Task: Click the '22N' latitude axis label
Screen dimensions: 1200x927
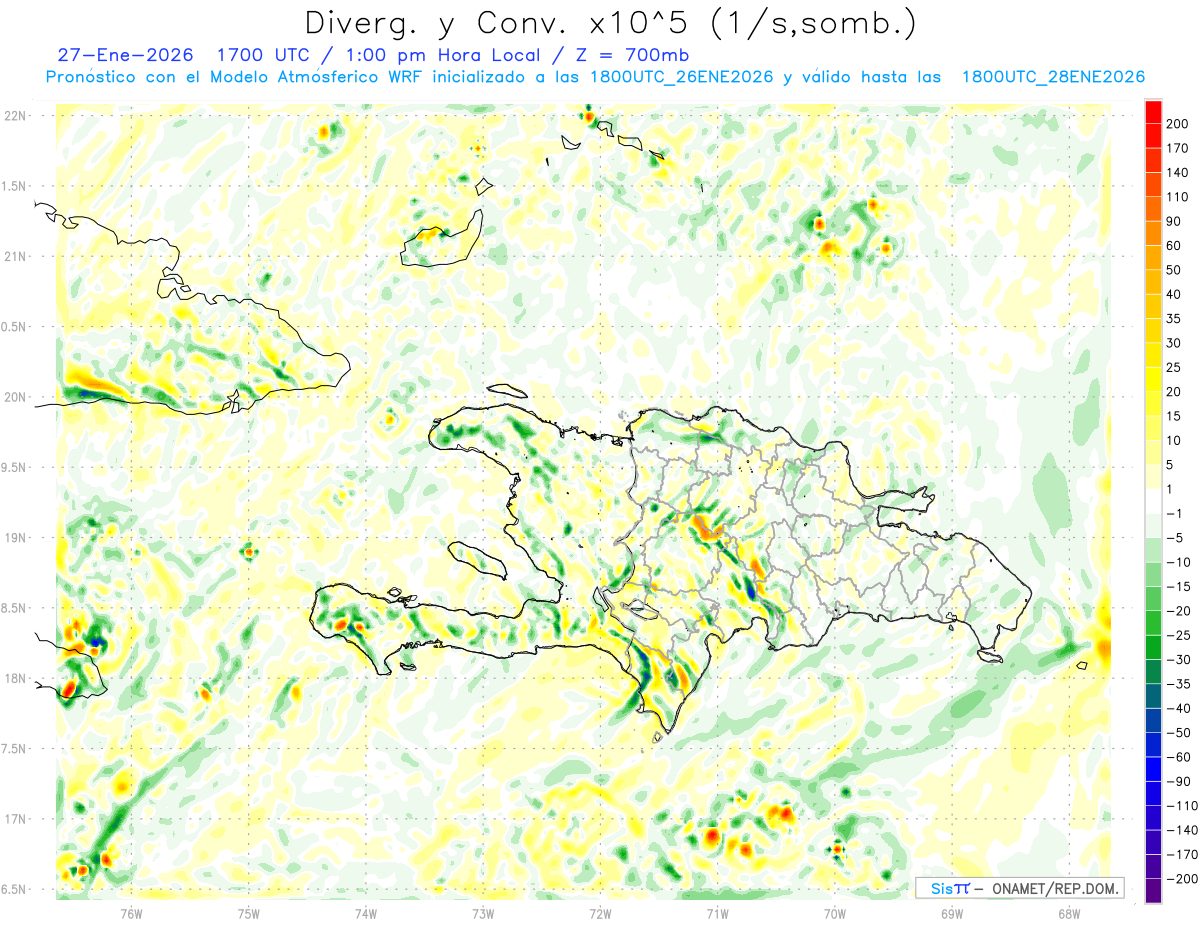Action: 17,116
